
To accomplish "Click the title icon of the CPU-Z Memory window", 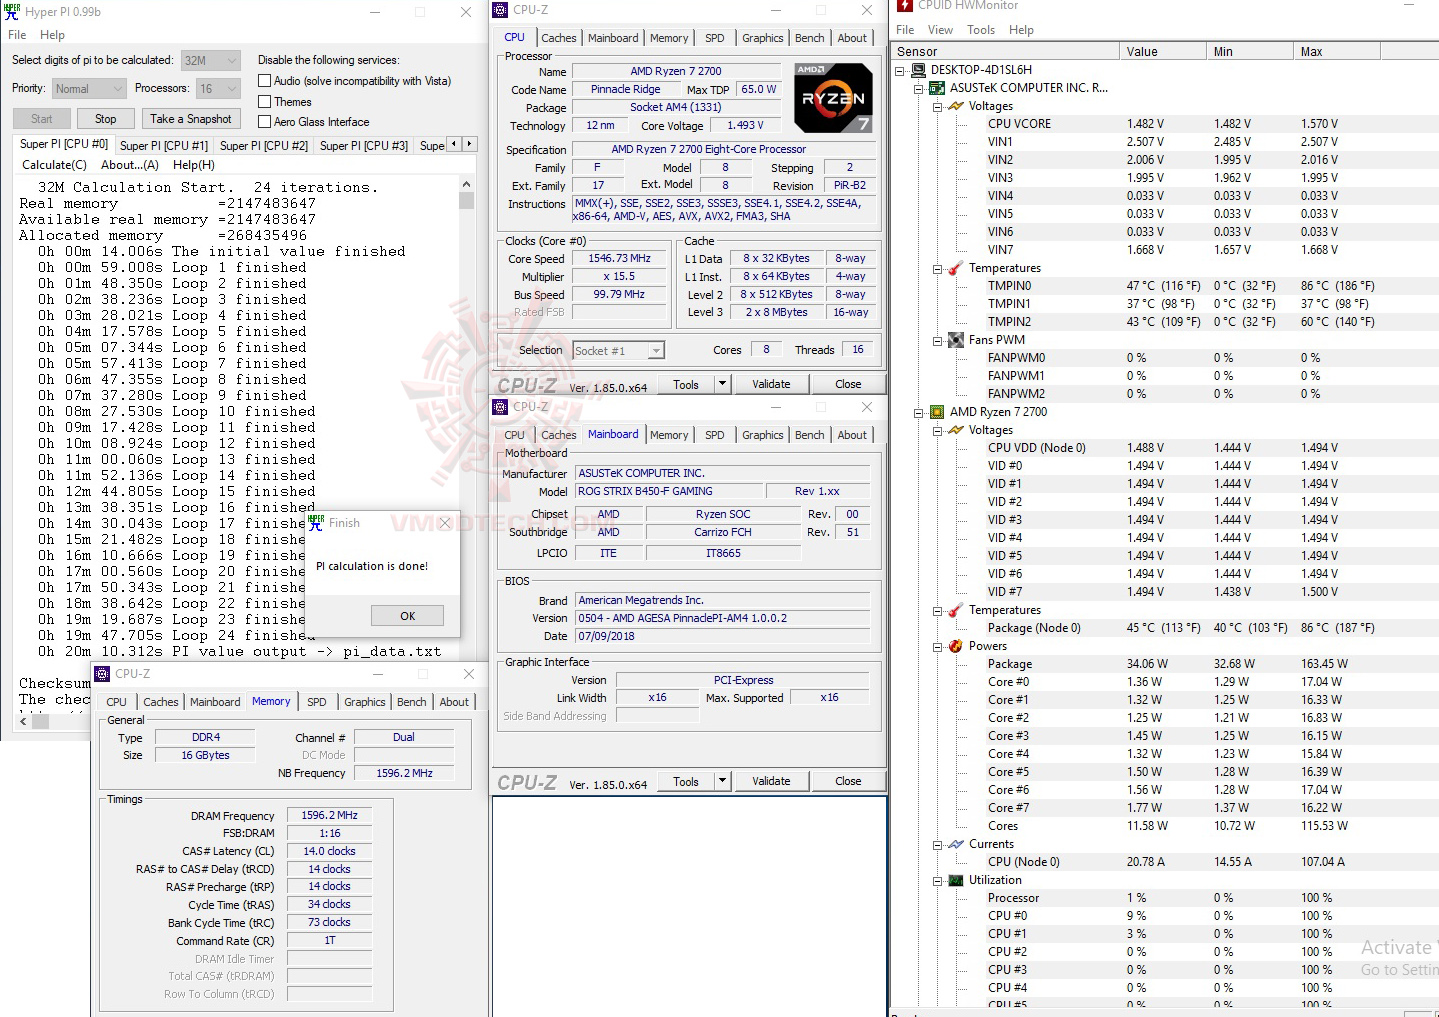I will [101, 674].
